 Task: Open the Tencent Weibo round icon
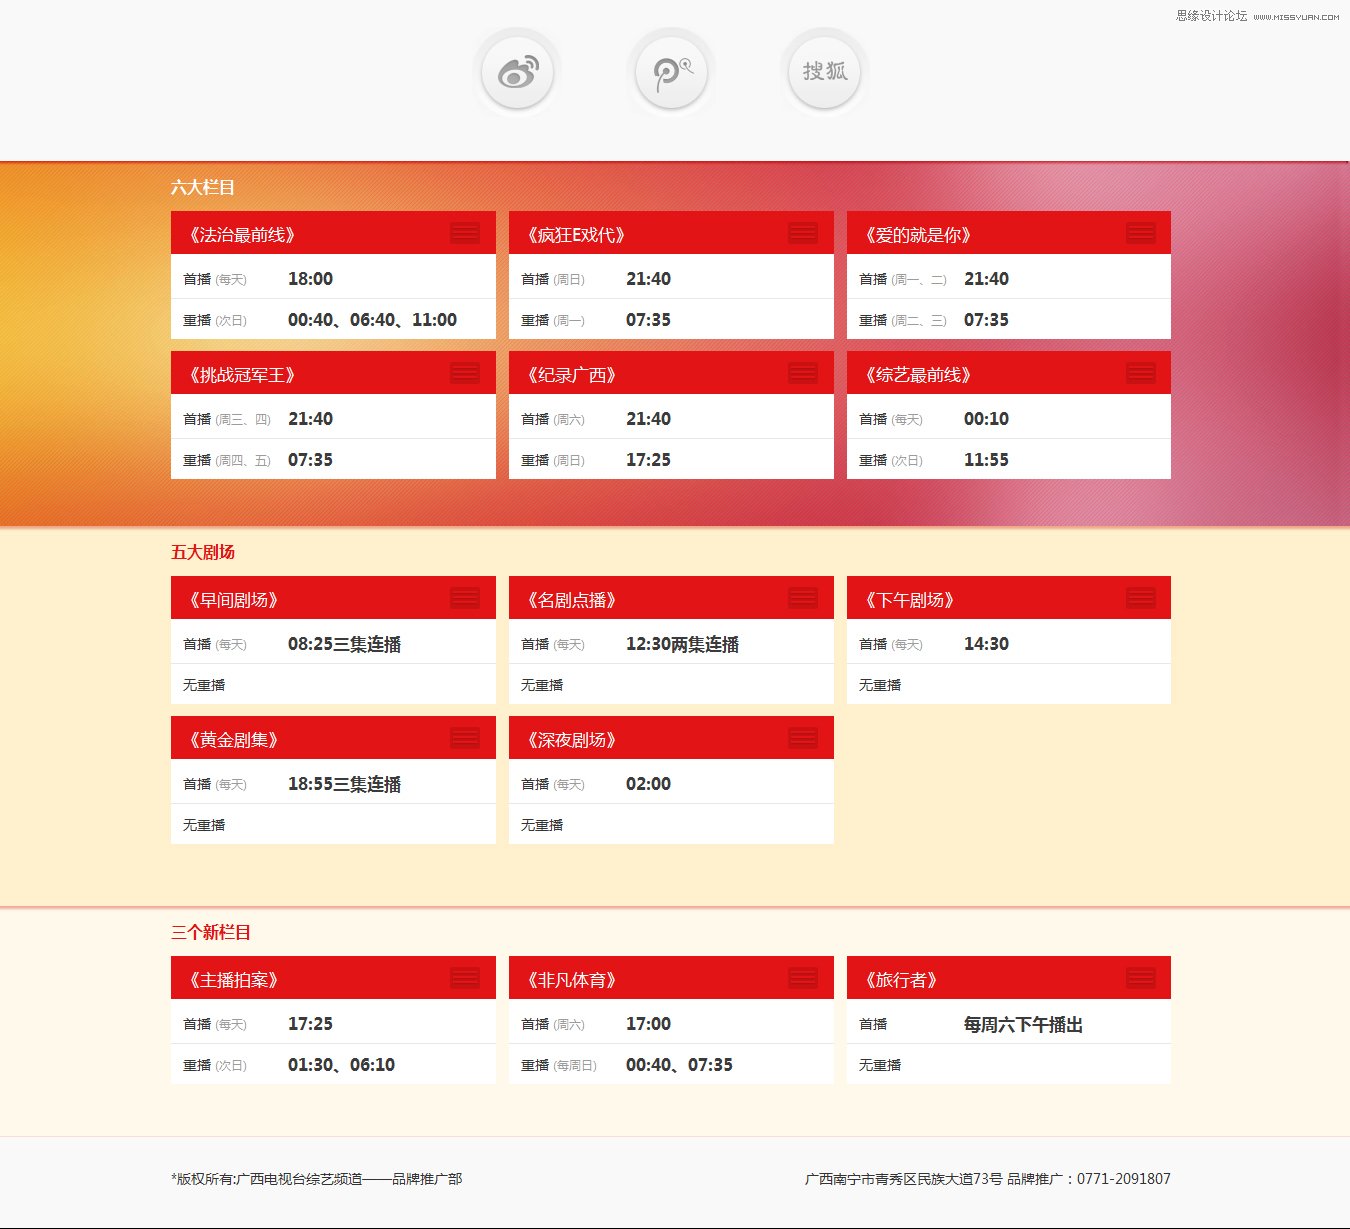(671, 72)
